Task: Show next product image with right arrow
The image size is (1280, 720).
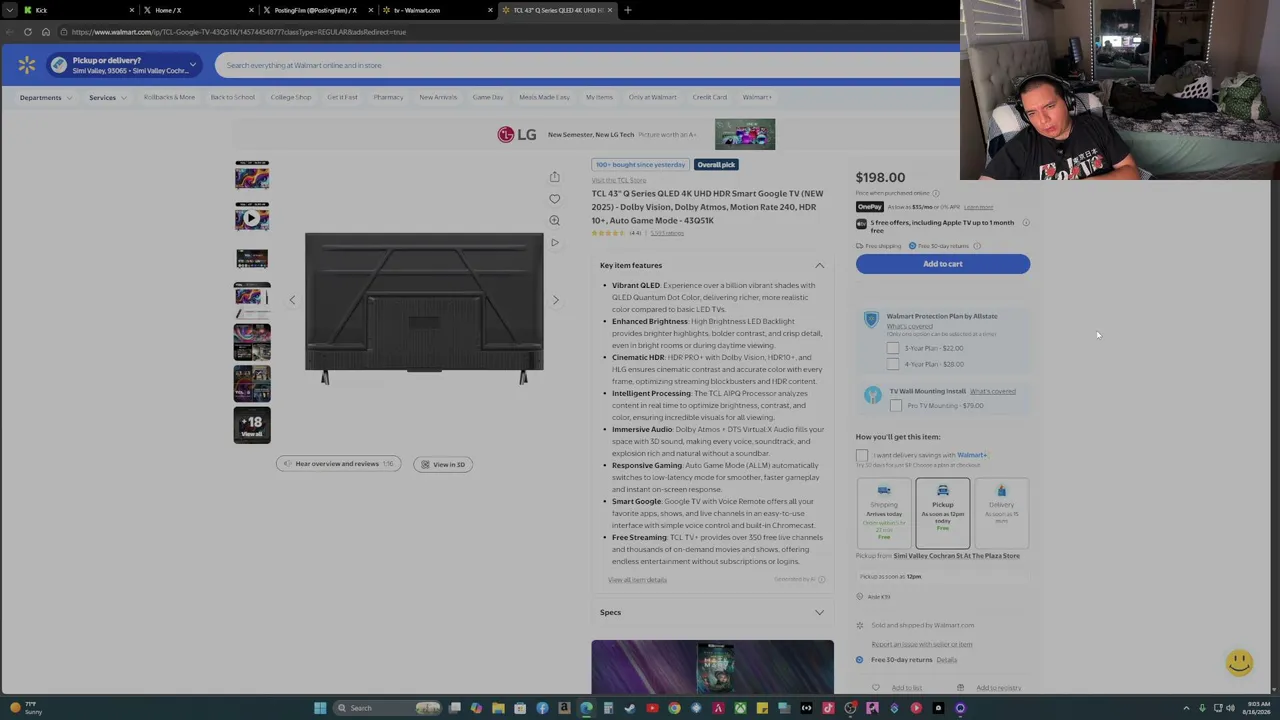Action: 556,300
